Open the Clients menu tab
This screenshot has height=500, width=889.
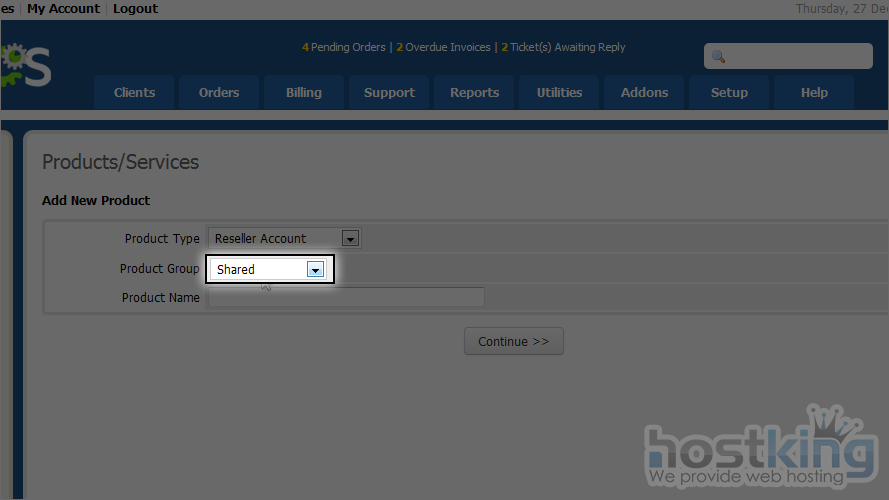click(x=134, y=93)
